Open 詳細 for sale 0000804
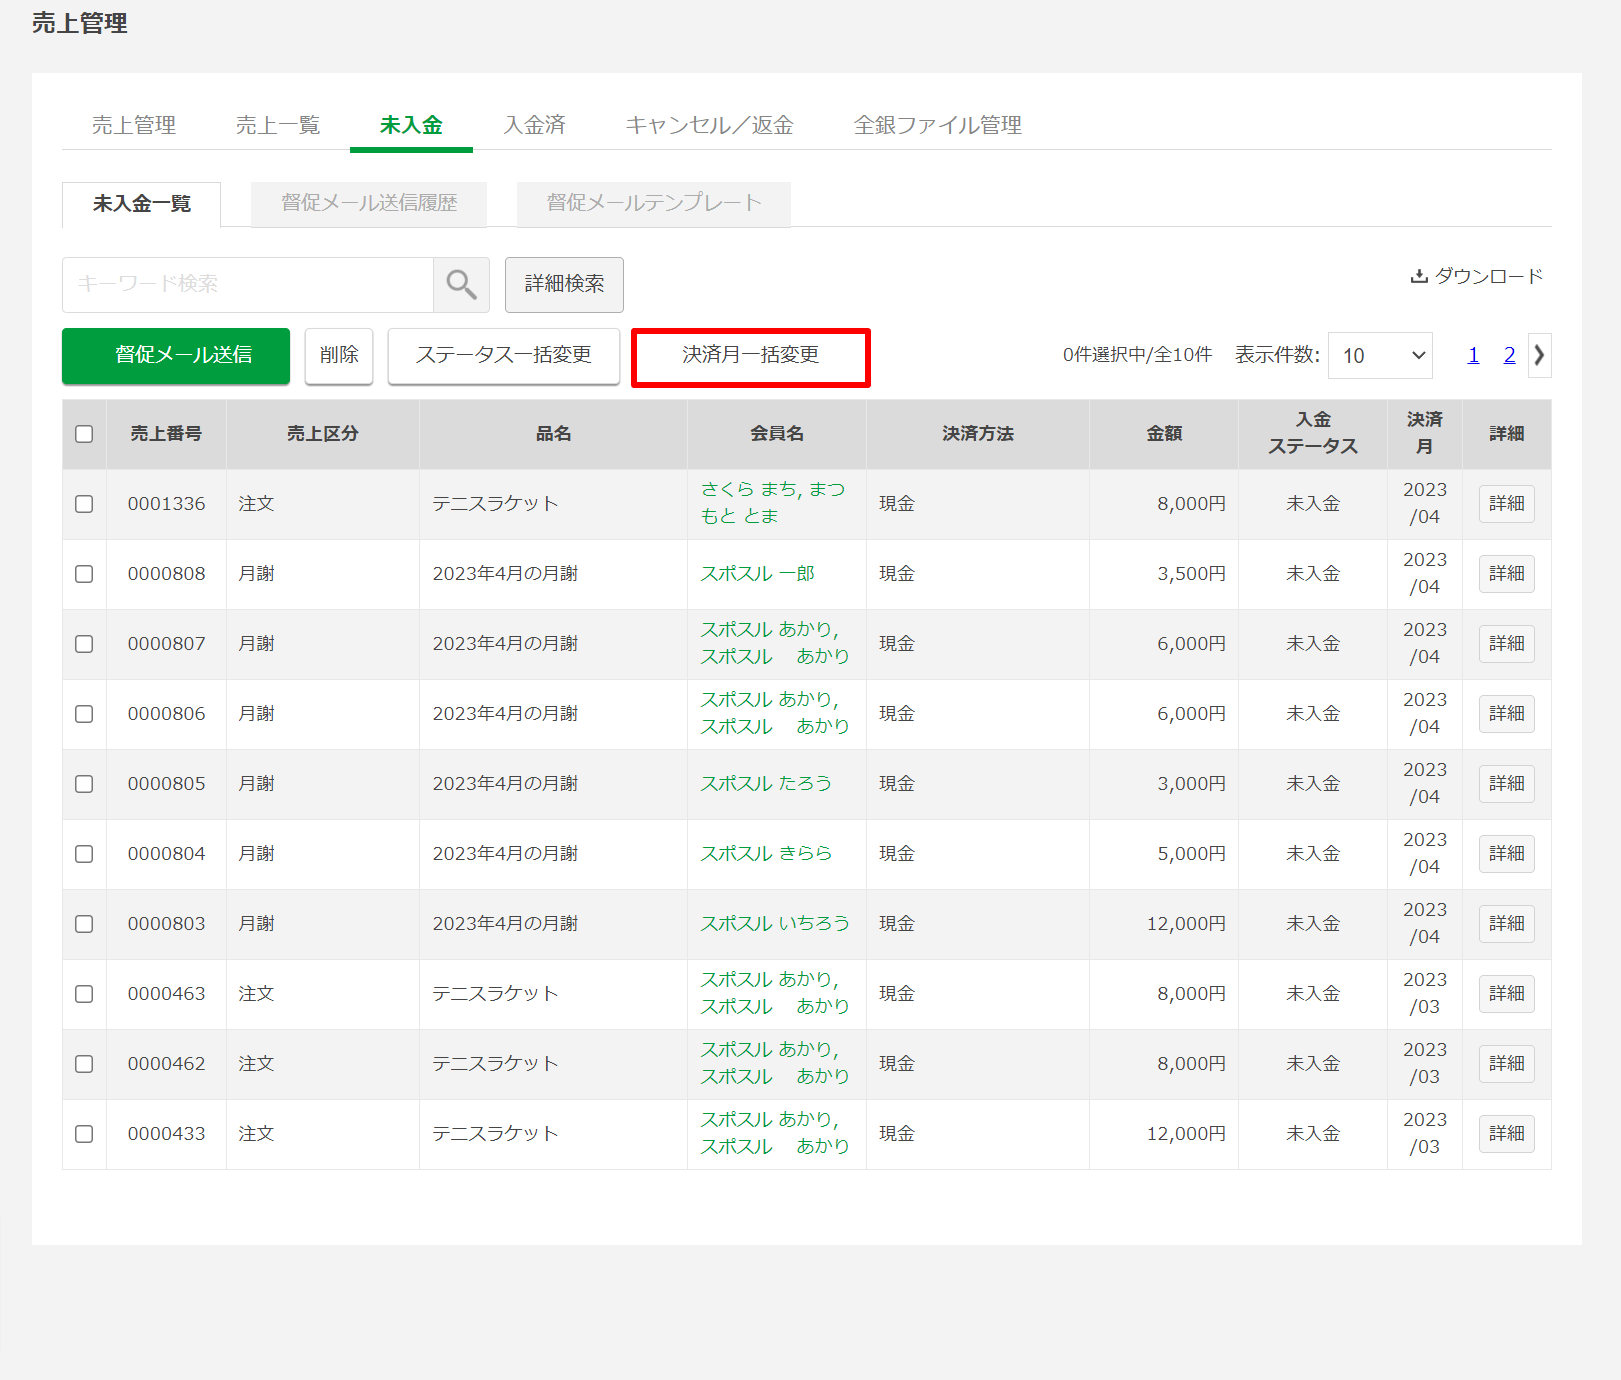This screenshot has width=1621, height=1380. pyautogui.click(x=1507, y=854)
